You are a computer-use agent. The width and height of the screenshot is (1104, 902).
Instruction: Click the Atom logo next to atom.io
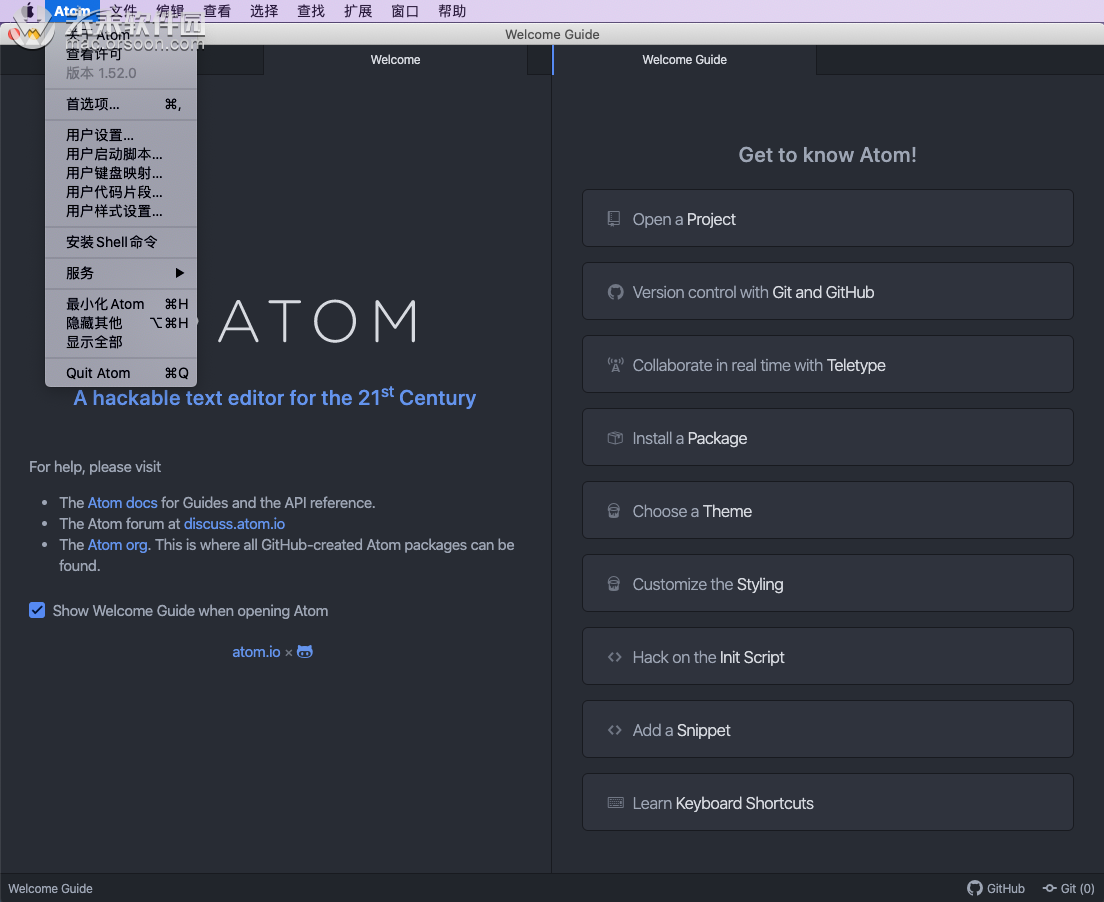[304, 651]
